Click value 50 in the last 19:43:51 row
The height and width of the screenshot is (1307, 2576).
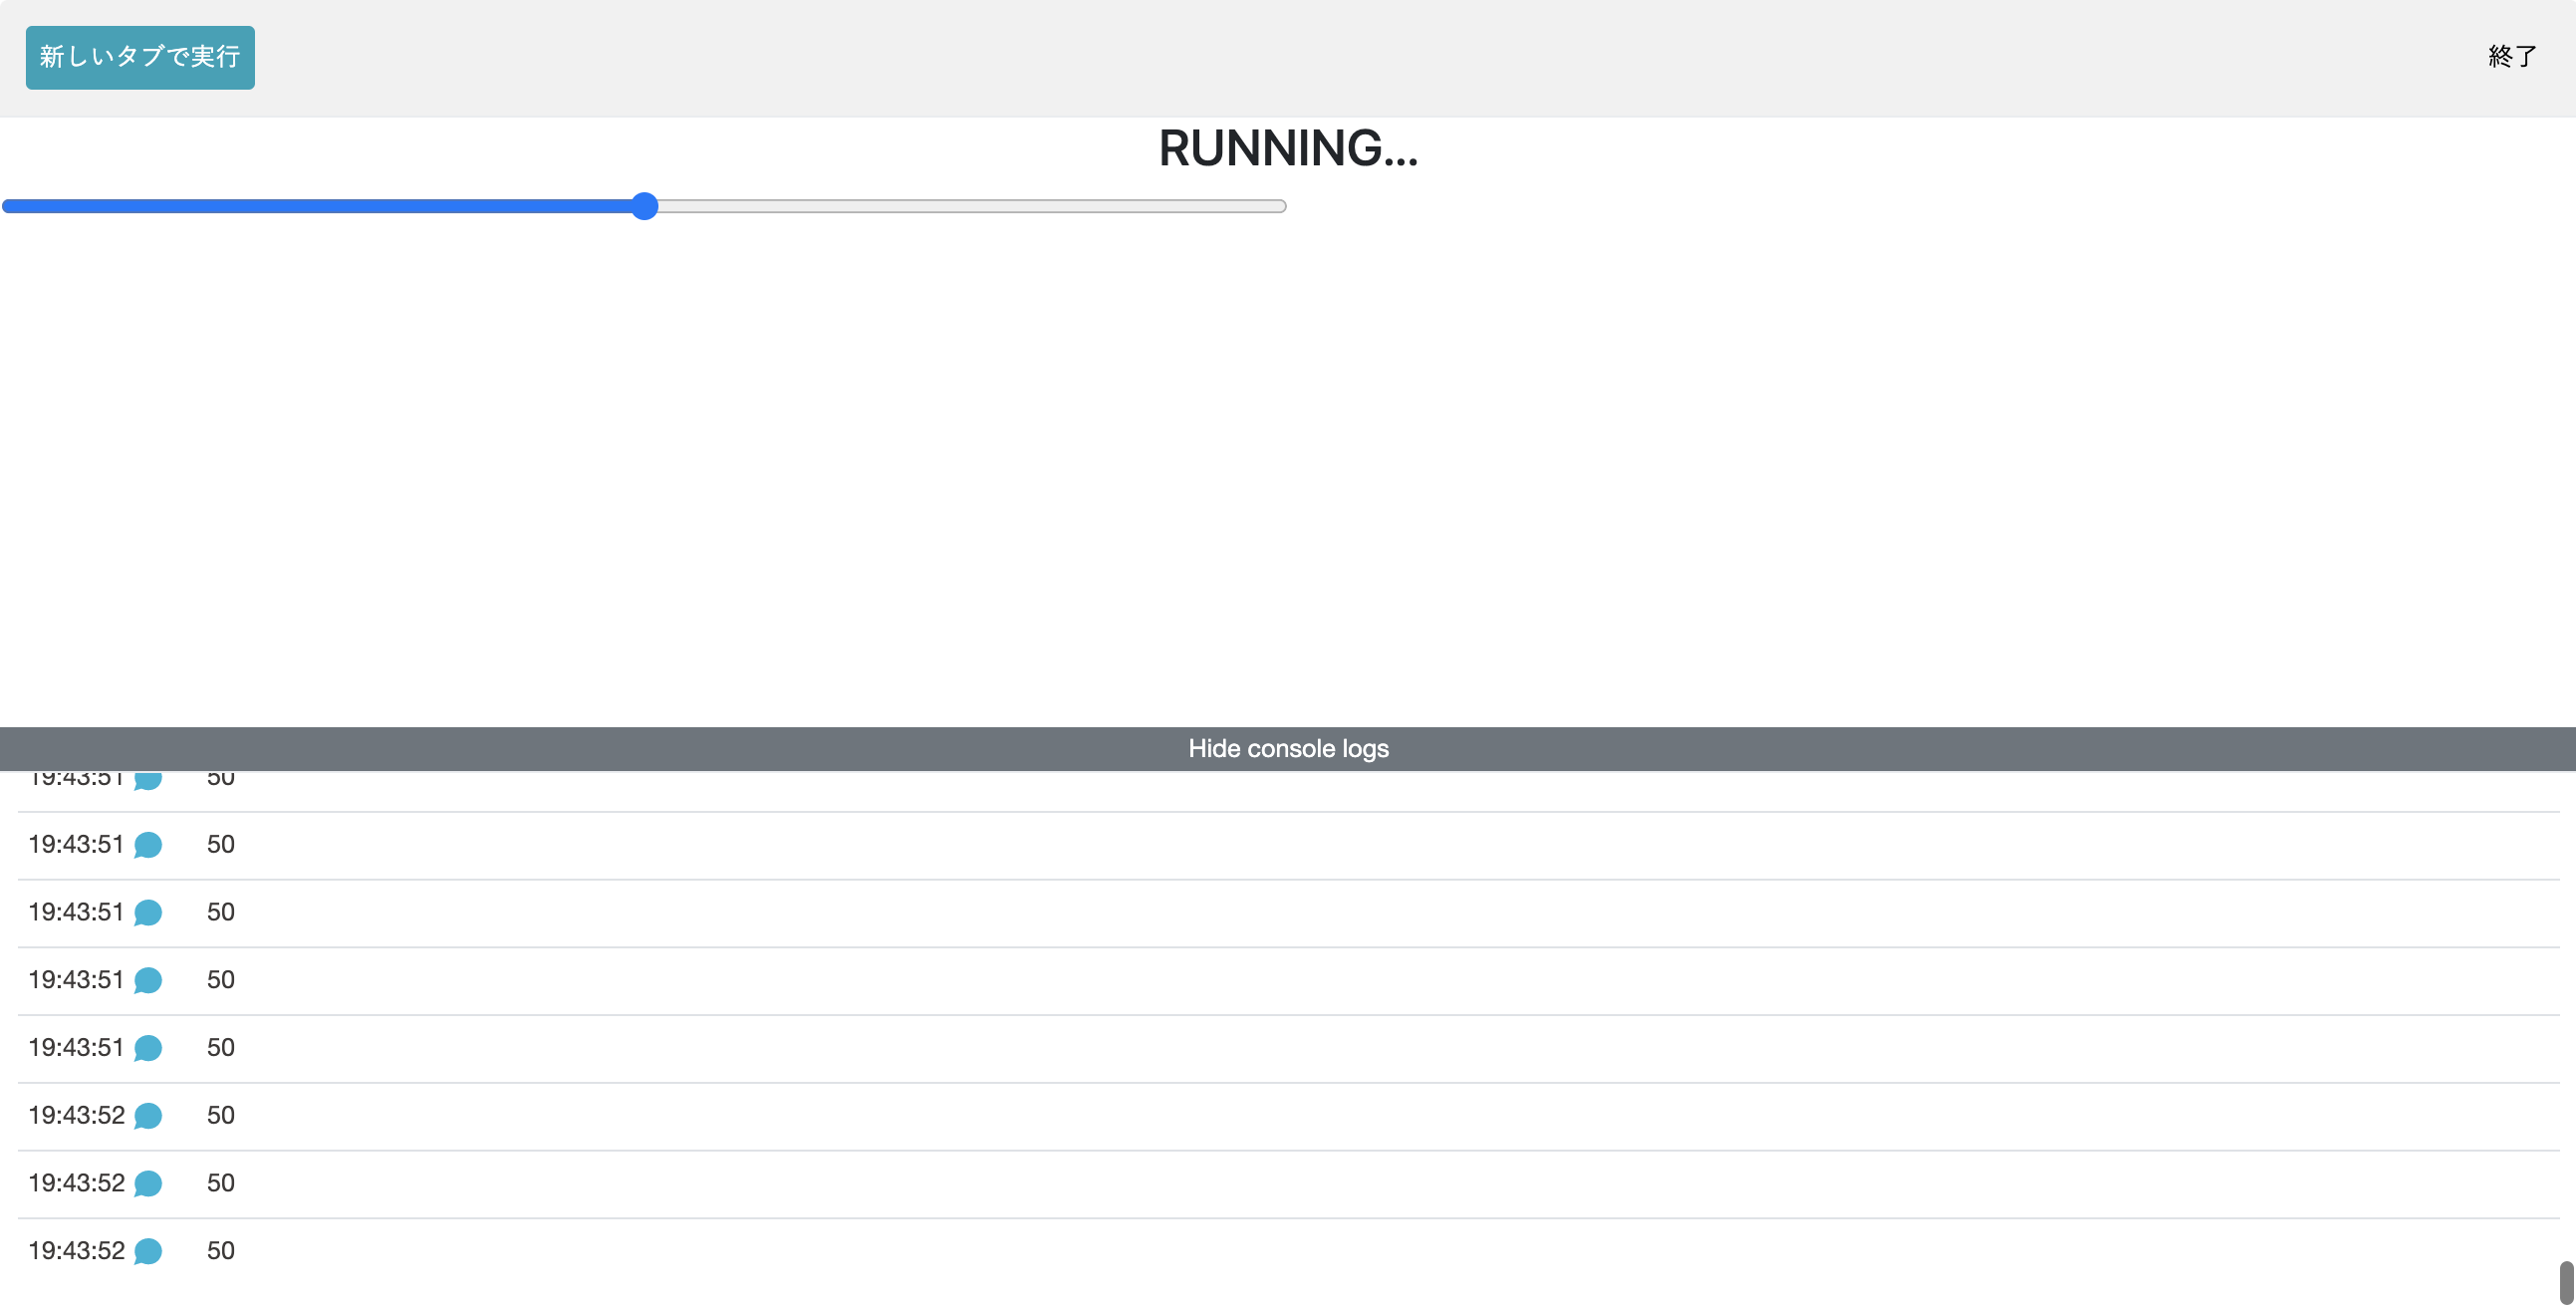coord(220,1048)
